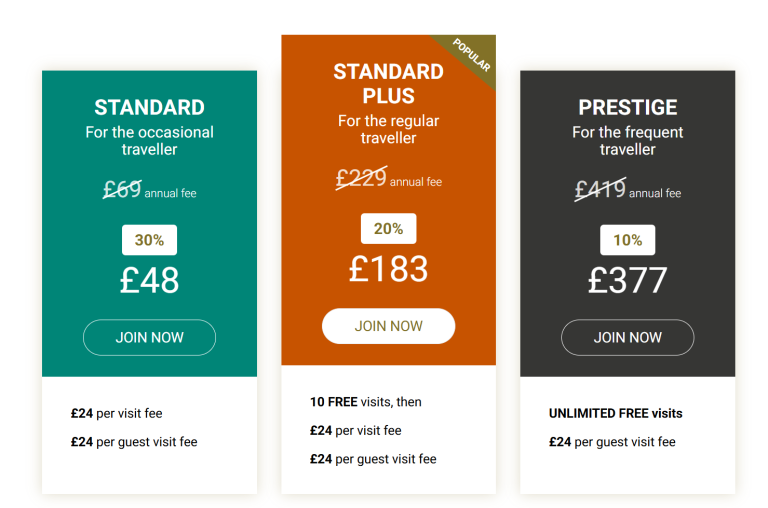This screenshot has height=508, width=768.
Task: Select JOIN NOW for the Prestige plan
Action: pos(627,338)
